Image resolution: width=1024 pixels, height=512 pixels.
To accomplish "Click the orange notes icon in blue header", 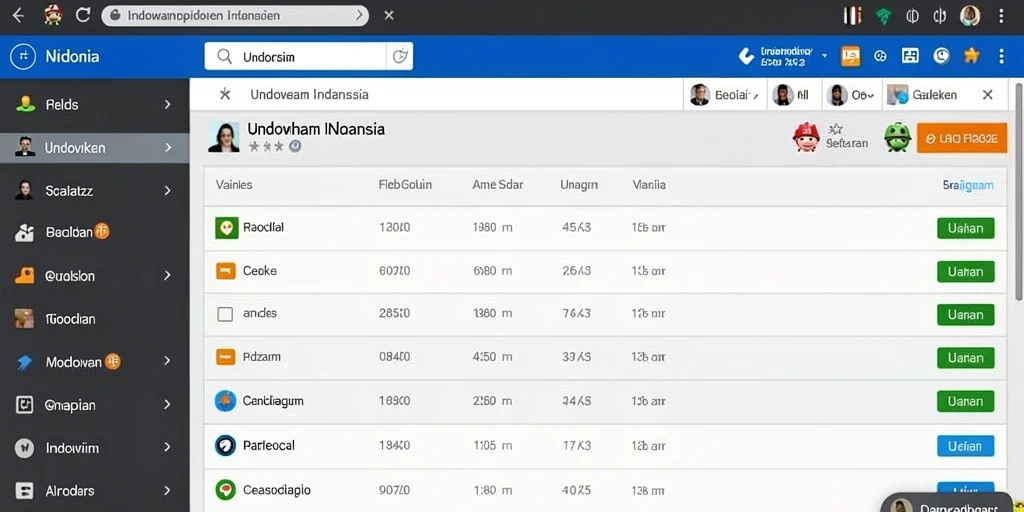I will (850, 57).
